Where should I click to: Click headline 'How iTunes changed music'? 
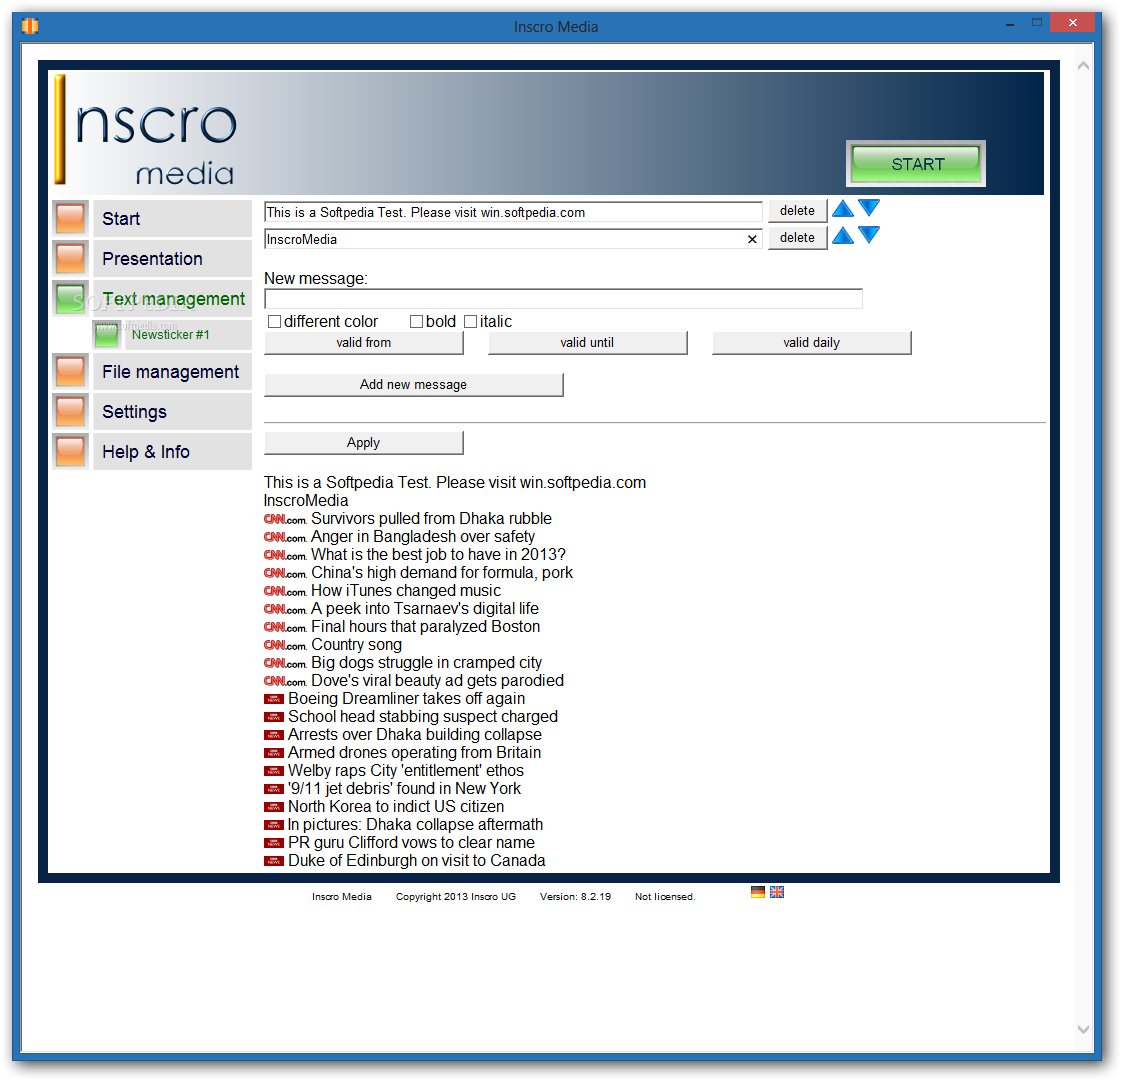(x=406, y=591)
